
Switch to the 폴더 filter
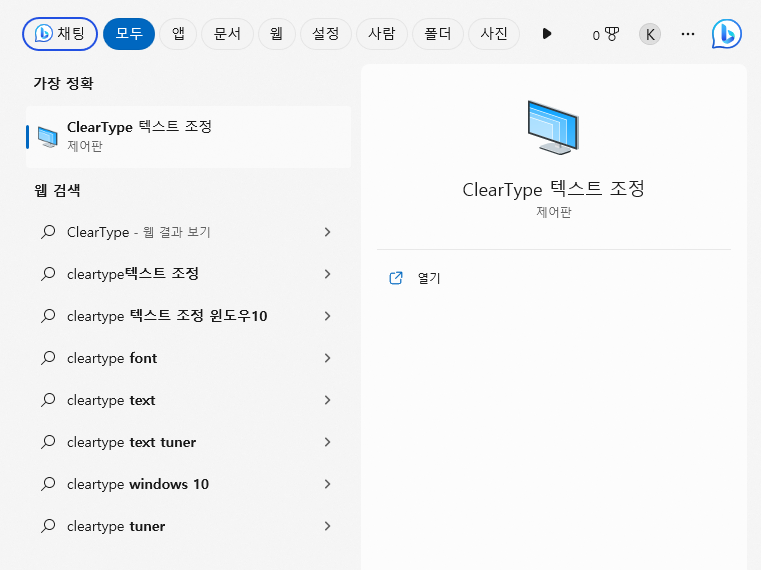[x=438, y=34]
